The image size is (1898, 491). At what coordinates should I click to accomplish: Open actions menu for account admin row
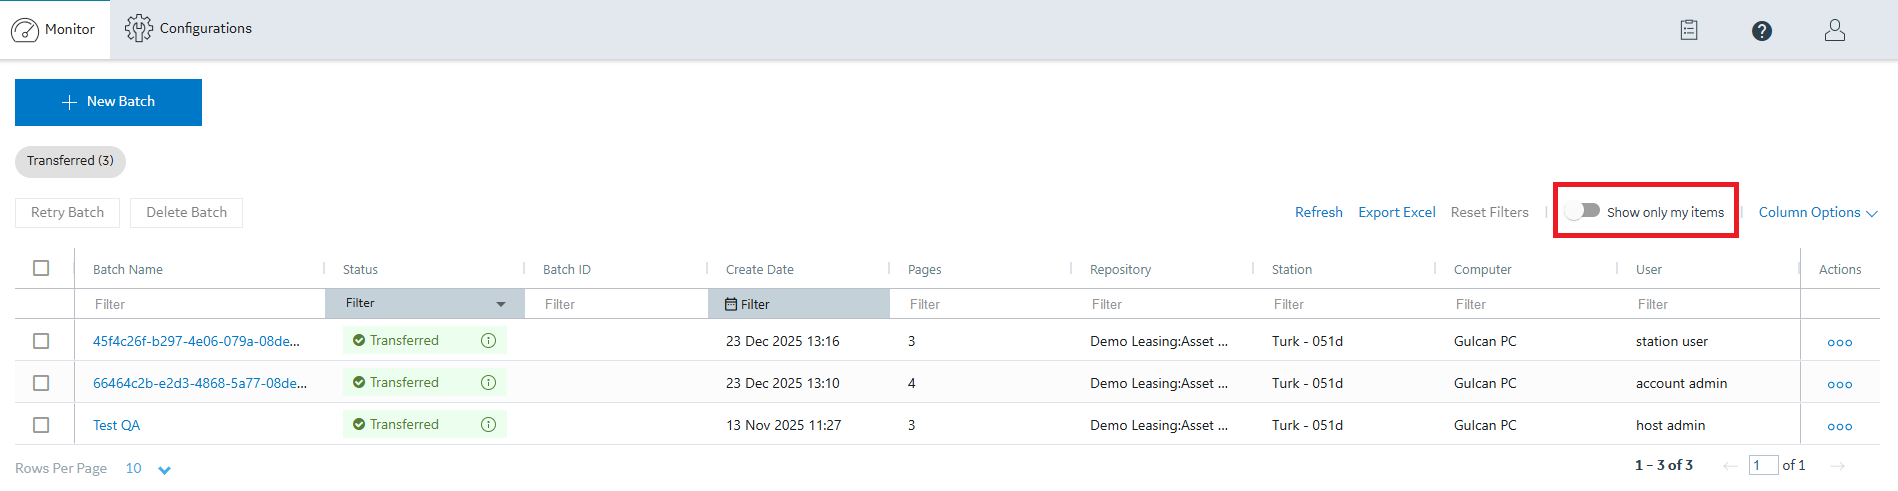pyautogui.click(x=1840, y=384)
